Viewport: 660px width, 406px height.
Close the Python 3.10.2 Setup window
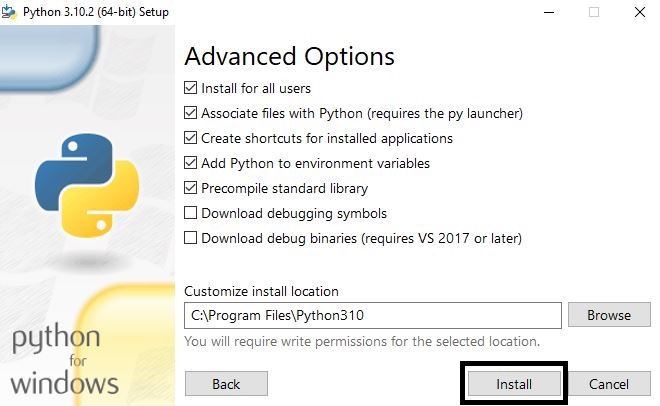click(x=640, y=12)
